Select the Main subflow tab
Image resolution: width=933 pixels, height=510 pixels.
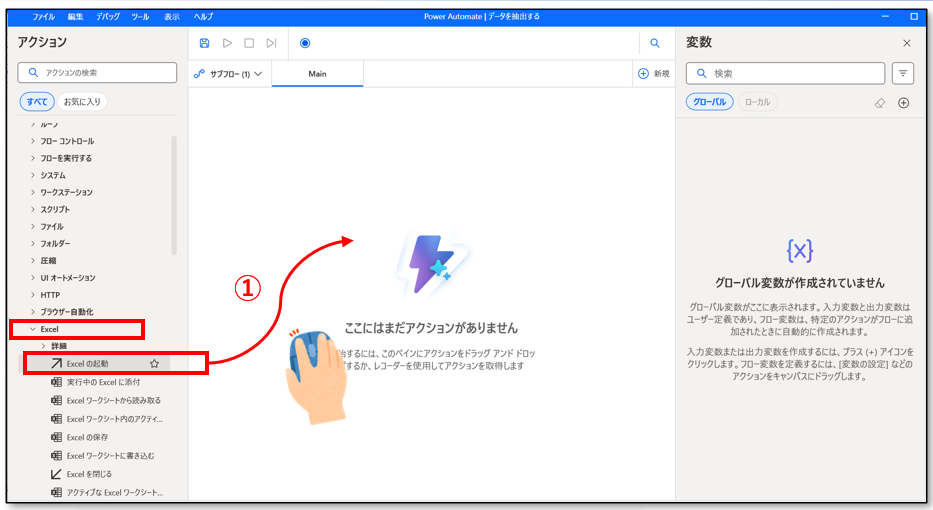(317, 74)
